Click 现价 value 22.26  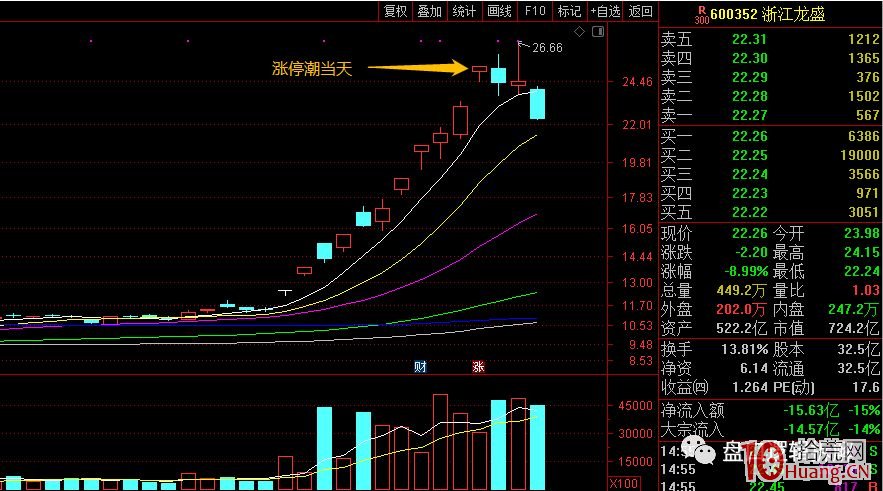point(749,233)
